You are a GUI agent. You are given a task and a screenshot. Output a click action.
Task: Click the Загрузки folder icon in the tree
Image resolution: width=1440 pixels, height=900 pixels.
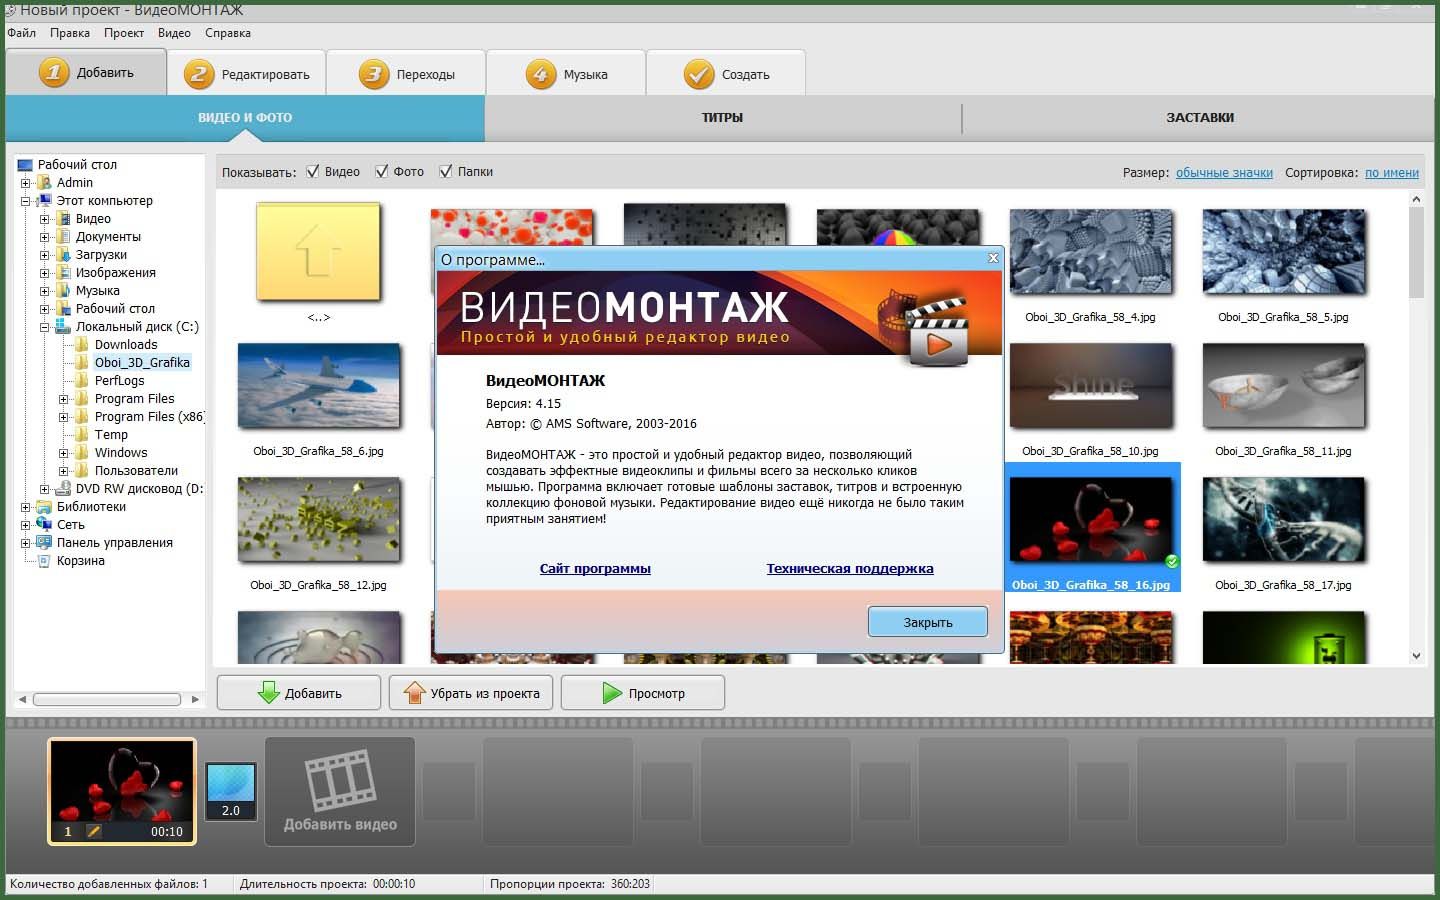tap(63, 255)
